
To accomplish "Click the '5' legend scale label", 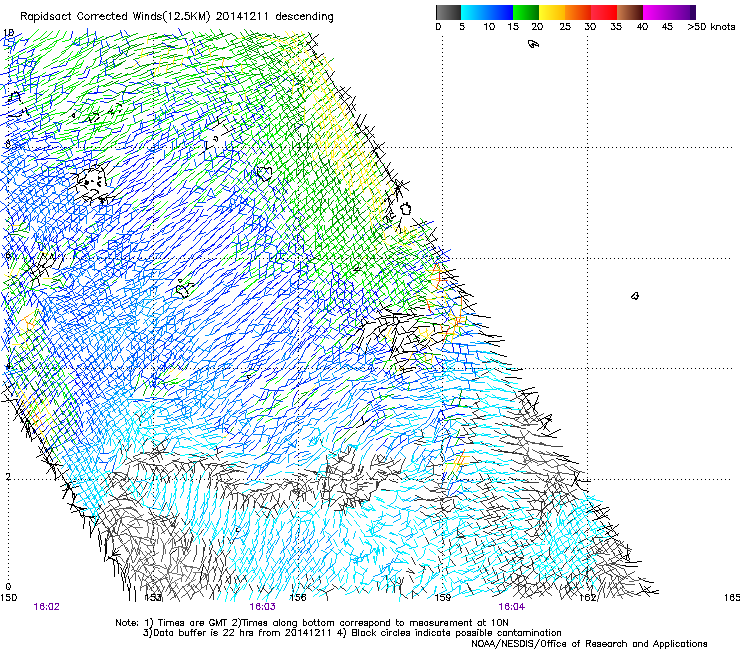I will pyautogui.click(x=462, y=27).
